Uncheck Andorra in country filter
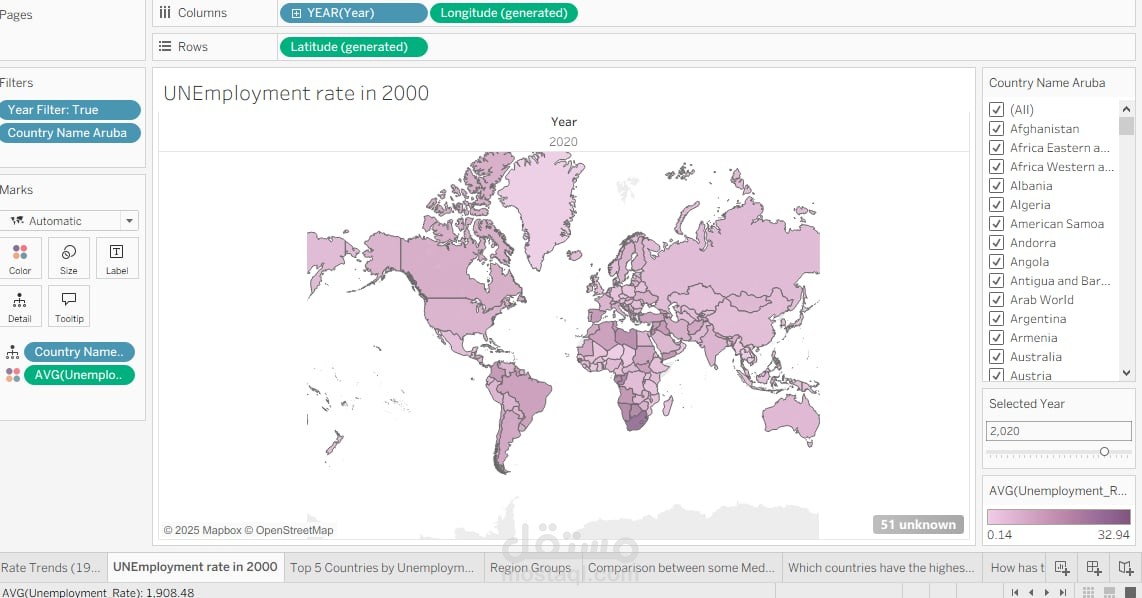Image resolution: width=1142 pixels, height=598 pixels. click(996, 243)
